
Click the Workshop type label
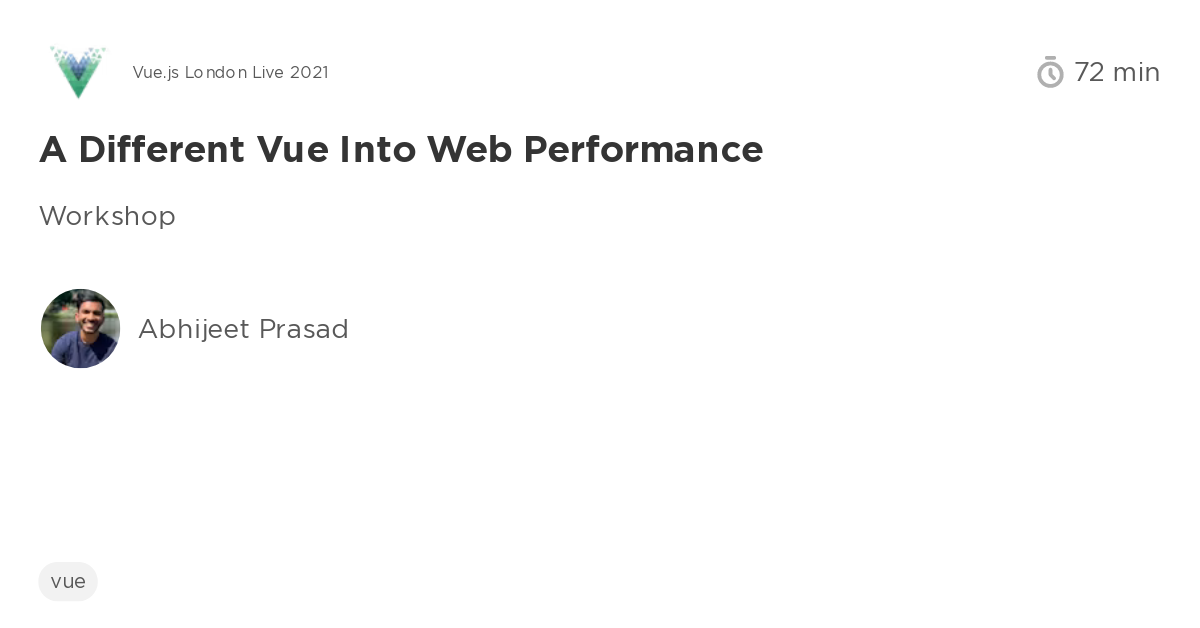107,216
